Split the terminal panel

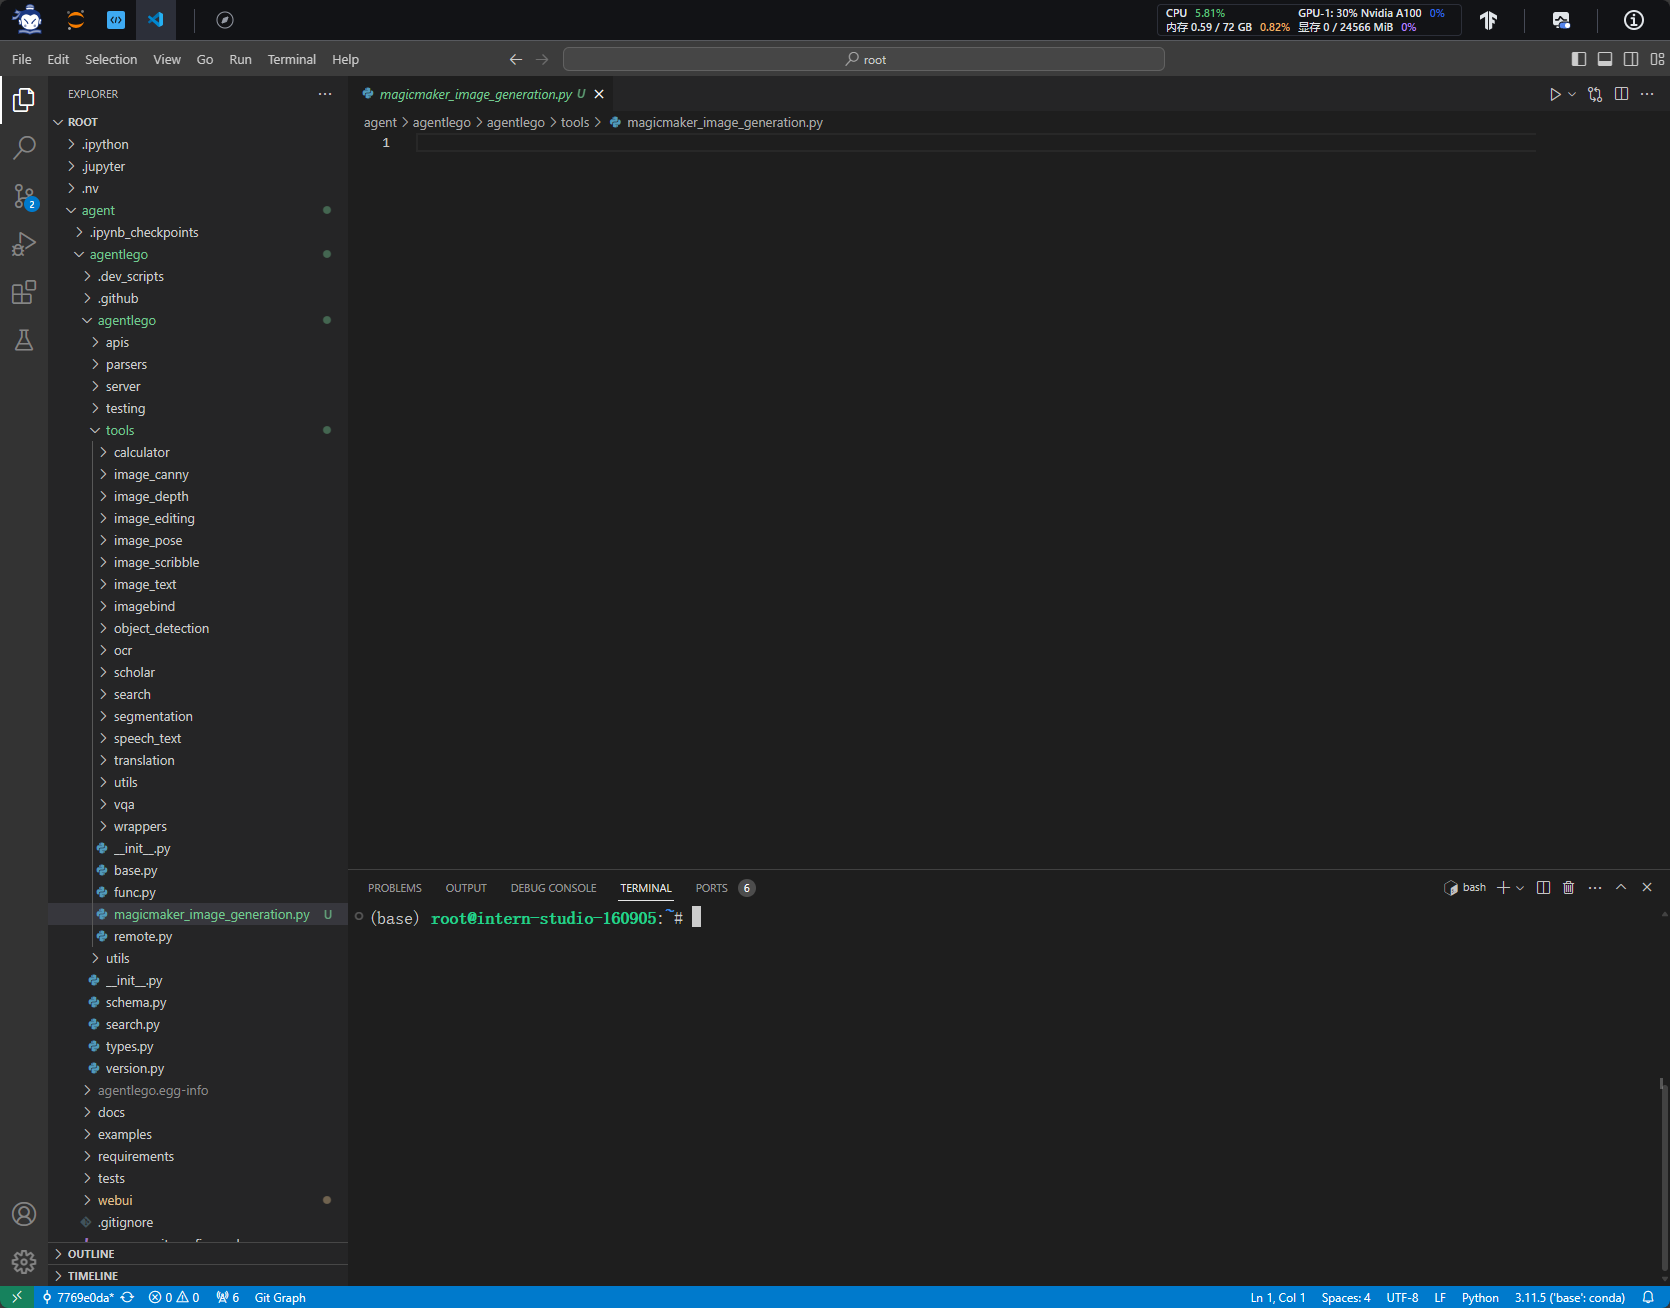tap(1544, 888)
